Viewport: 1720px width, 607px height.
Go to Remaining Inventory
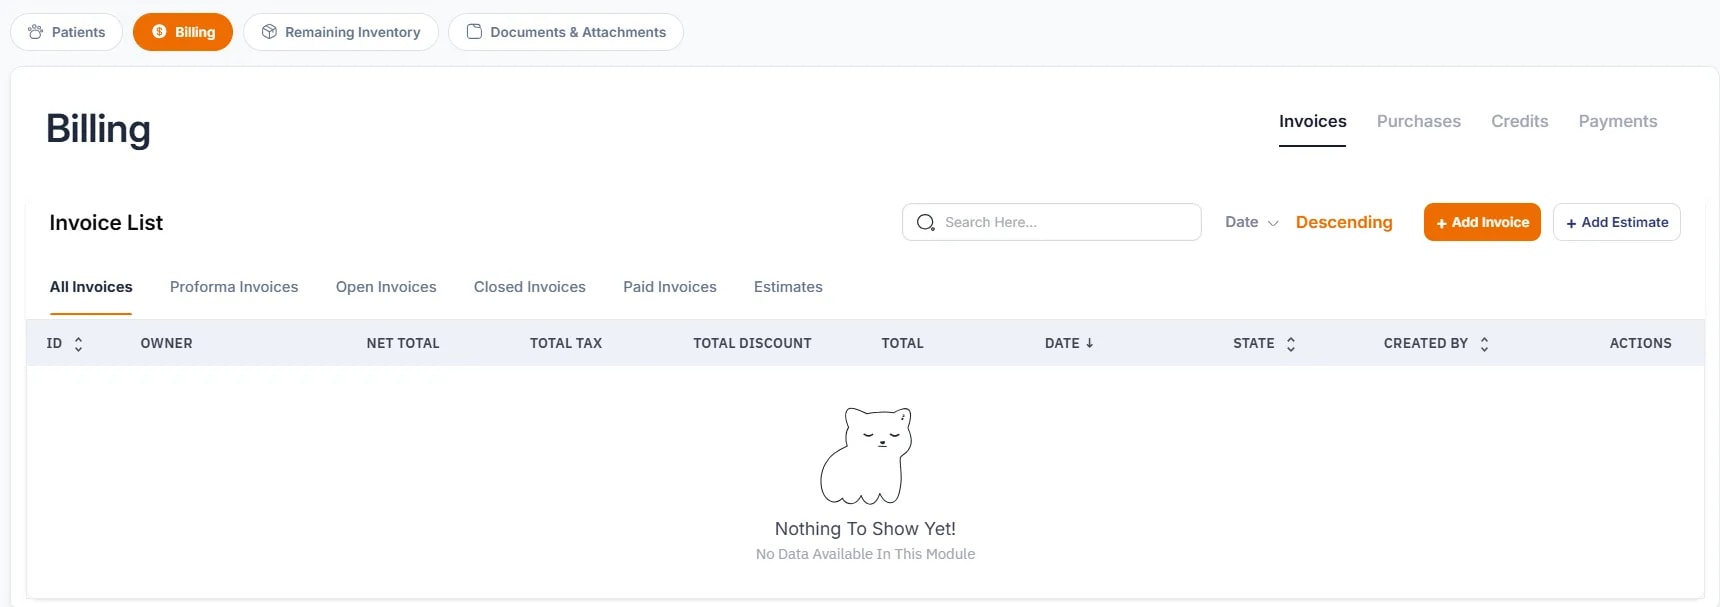tap(341, 32)
